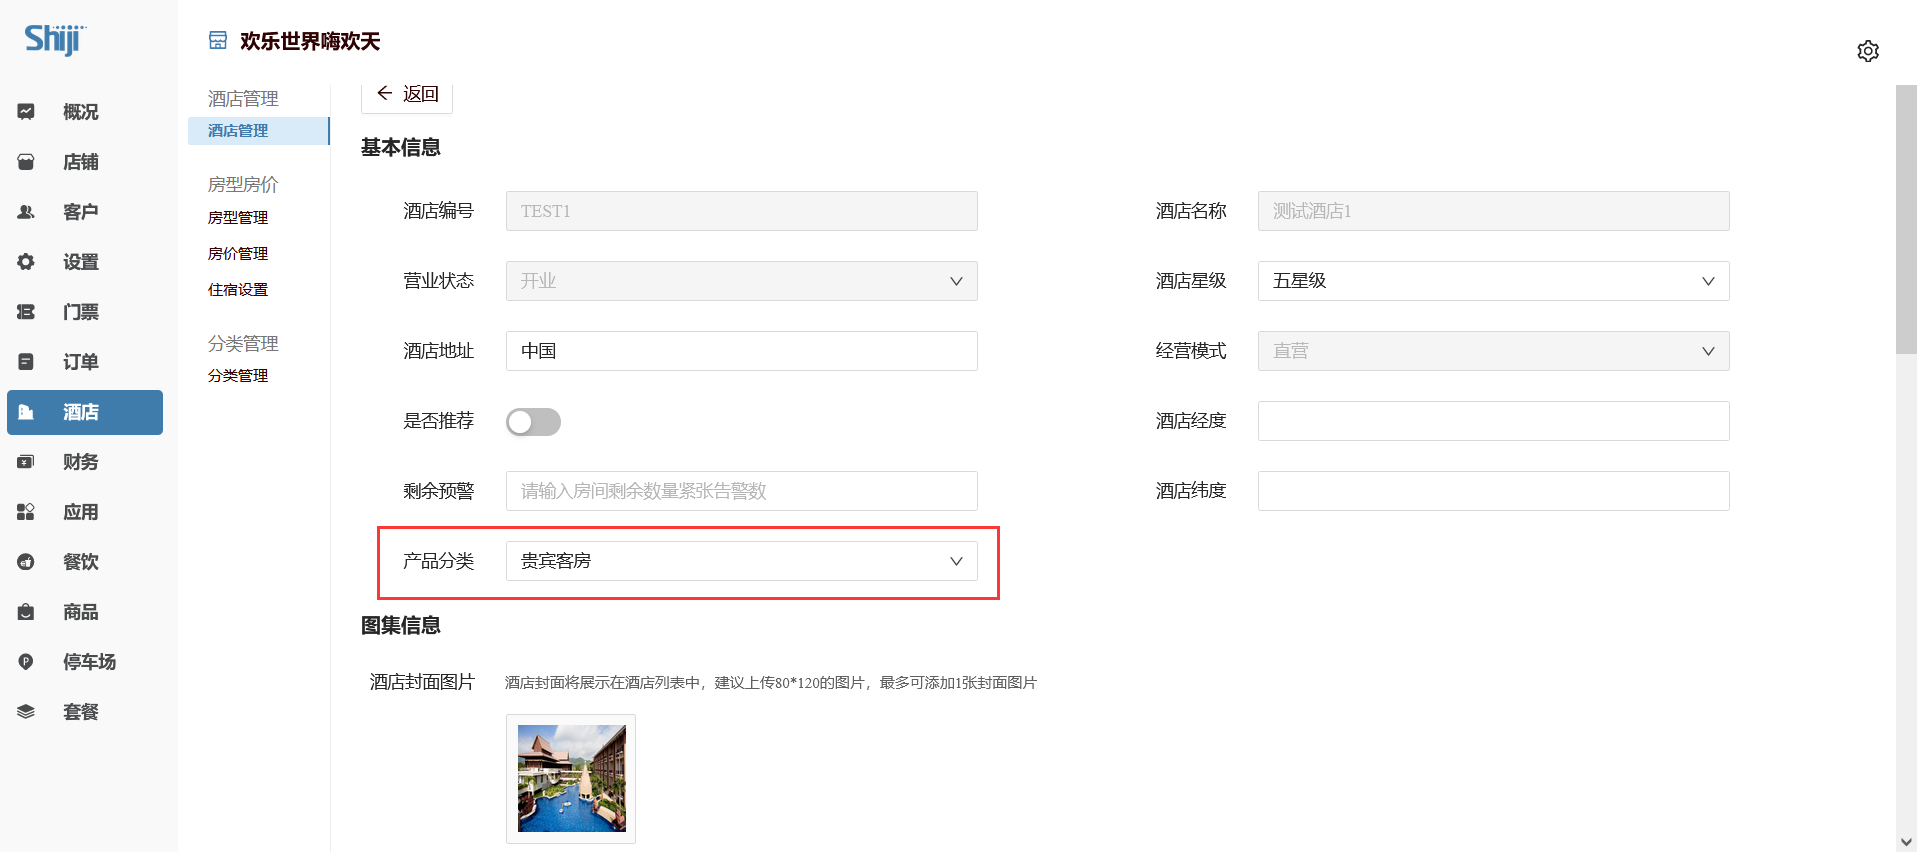
Task: Open the 客户 customer icon
Action: 26,212
